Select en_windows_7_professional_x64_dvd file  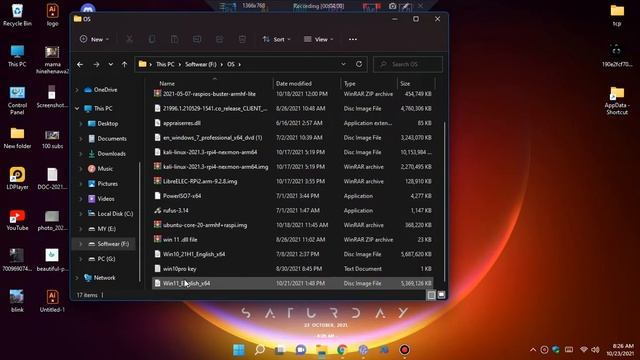point(293,138)
